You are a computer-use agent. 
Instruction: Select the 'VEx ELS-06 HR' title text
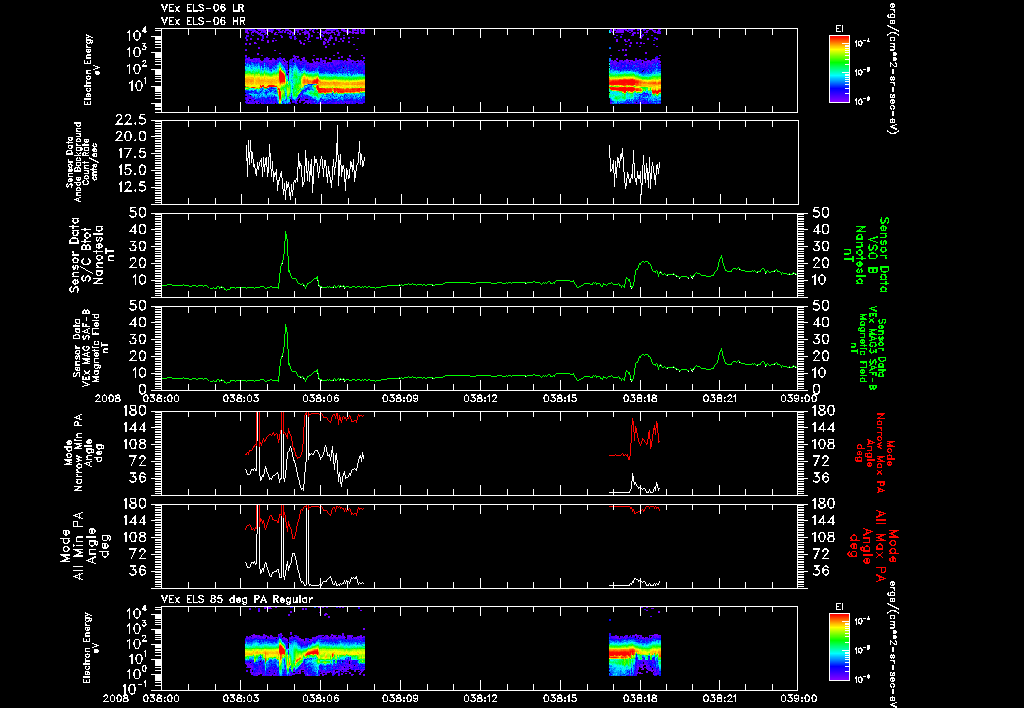tap(203, 21)
